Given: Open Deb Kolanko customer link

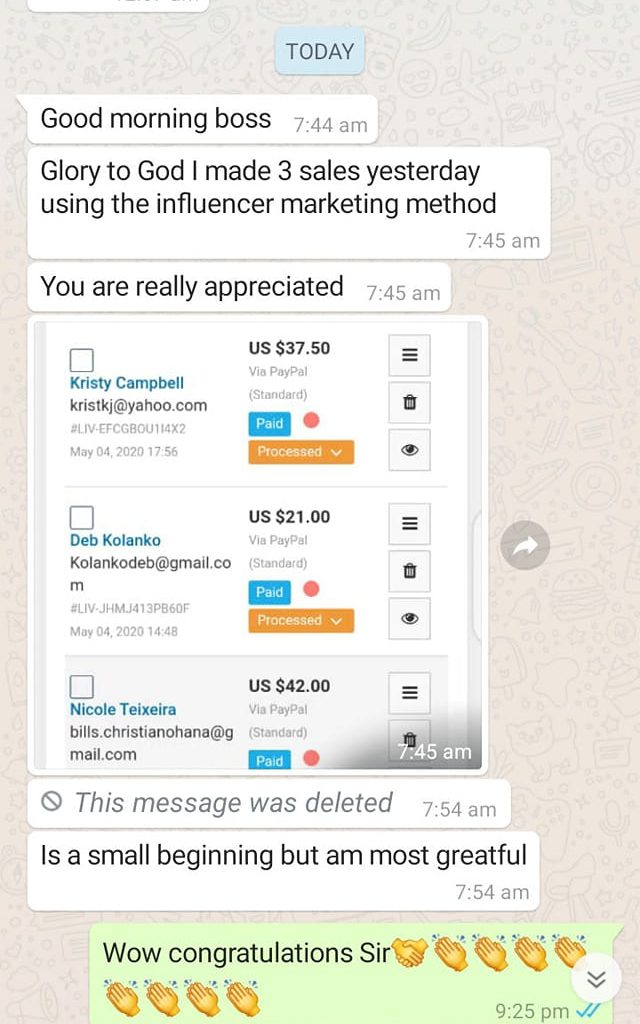Looking at the screenshot, I should pyautogui.click(x=115, y=541).
